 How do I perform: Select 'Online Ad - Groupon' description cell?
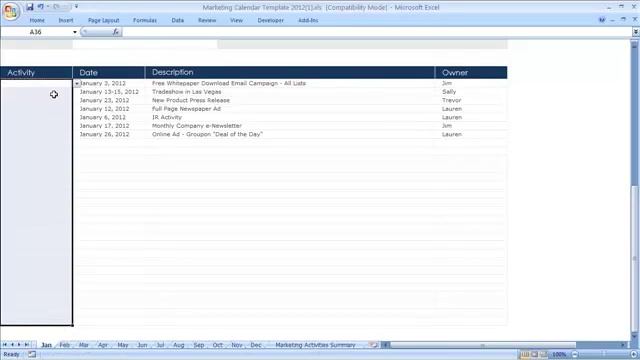pos(290,134)
